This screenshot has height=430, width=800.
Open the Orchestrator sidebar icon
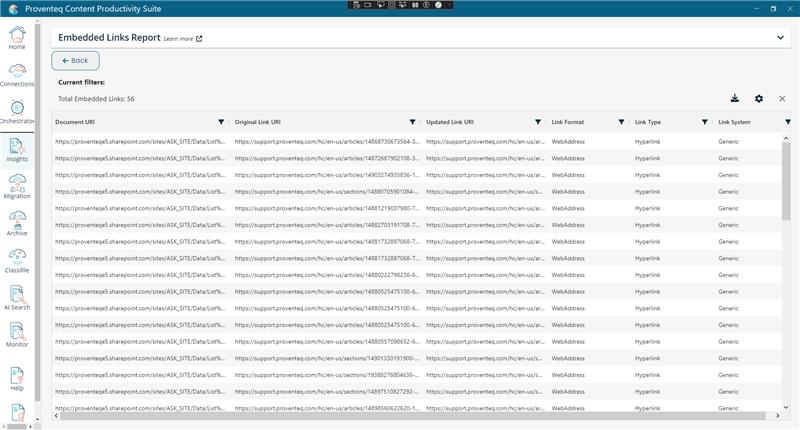click(x=17, y=112)
